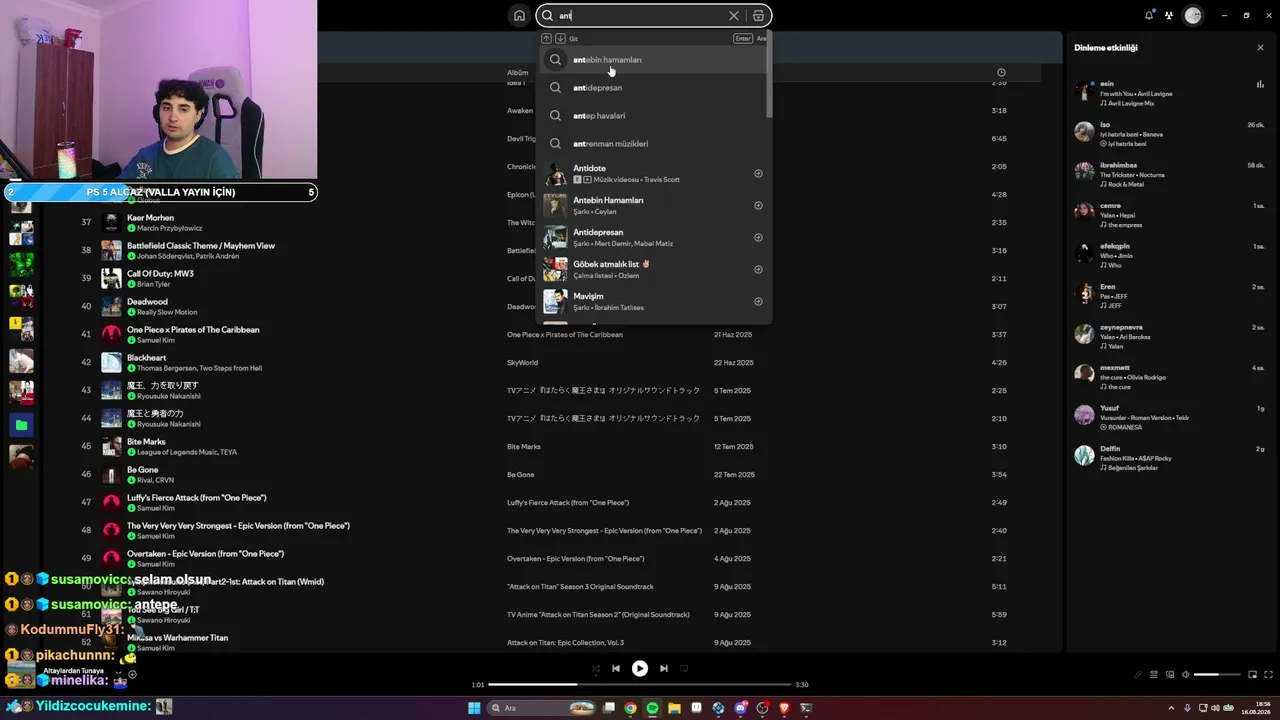
Task: Close the Dinleme etkinliği panel
Action: pos(1260,48)
